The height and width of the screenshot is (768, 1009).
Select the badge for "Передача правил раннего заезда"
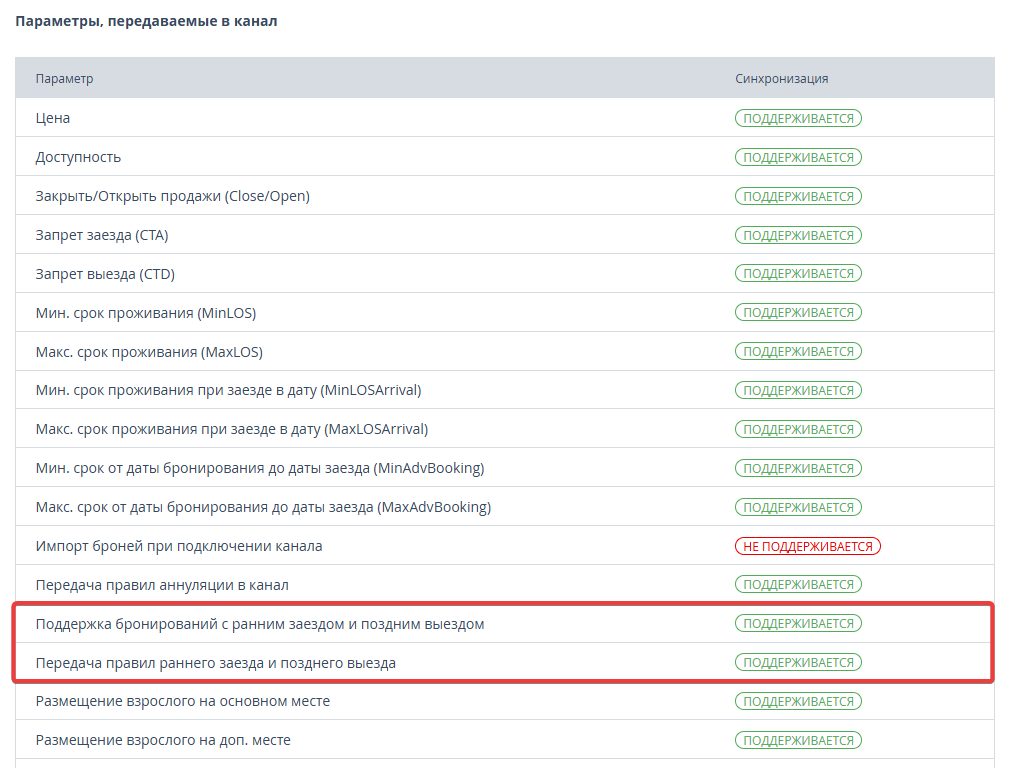pyautogui.click(x=798, y=662)
